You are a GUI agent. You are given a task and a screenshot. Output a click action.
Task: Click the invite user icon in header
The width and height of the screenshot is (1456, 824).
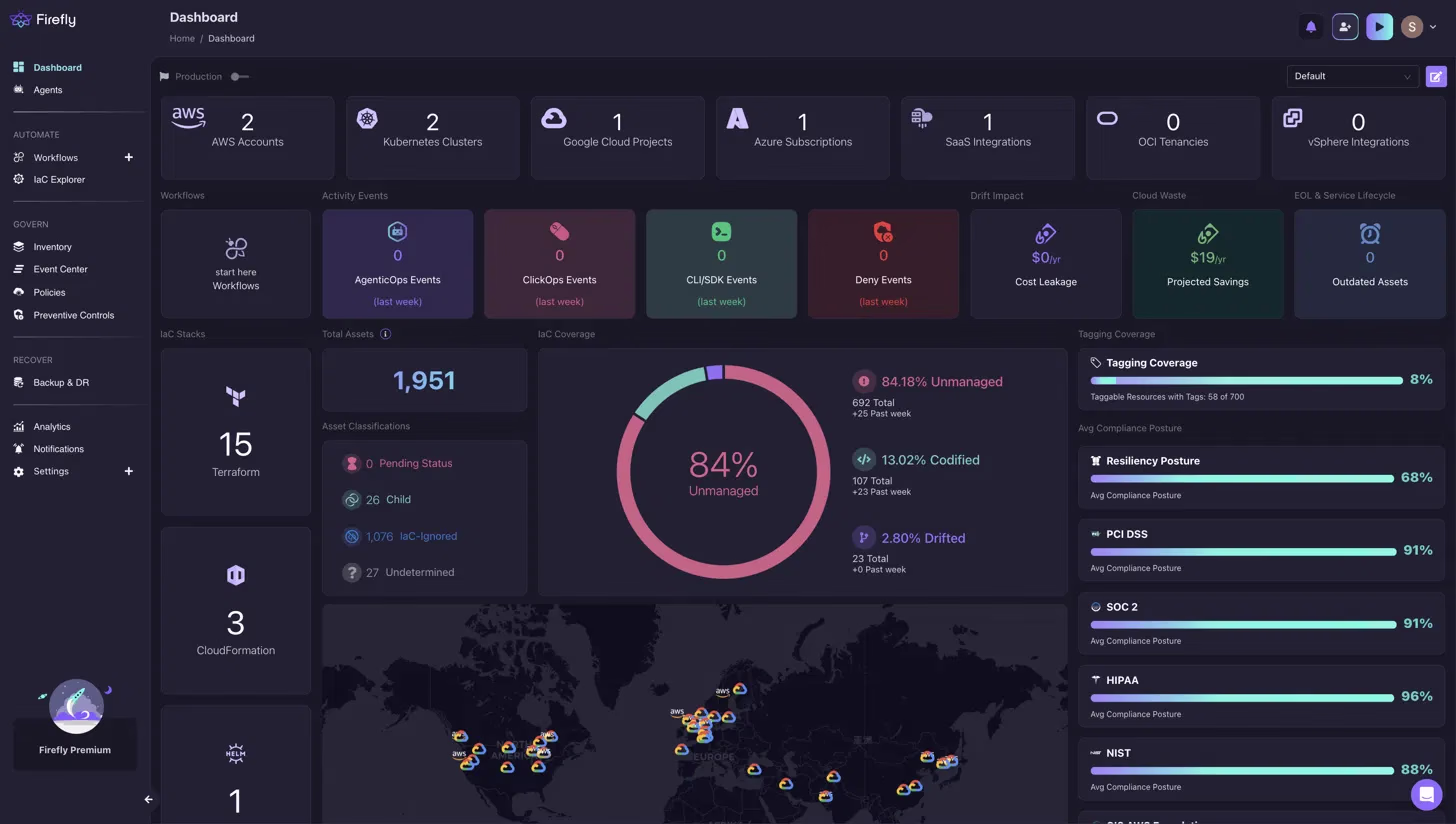point(1345,27)
